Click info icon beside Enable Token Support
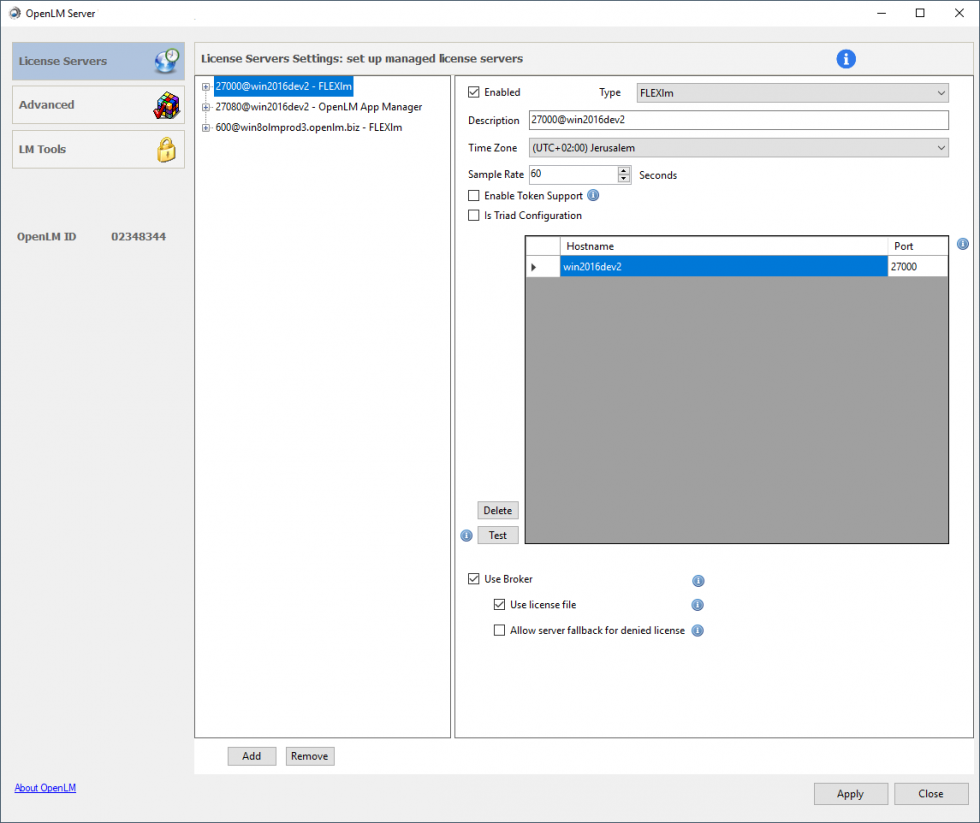 593,195
